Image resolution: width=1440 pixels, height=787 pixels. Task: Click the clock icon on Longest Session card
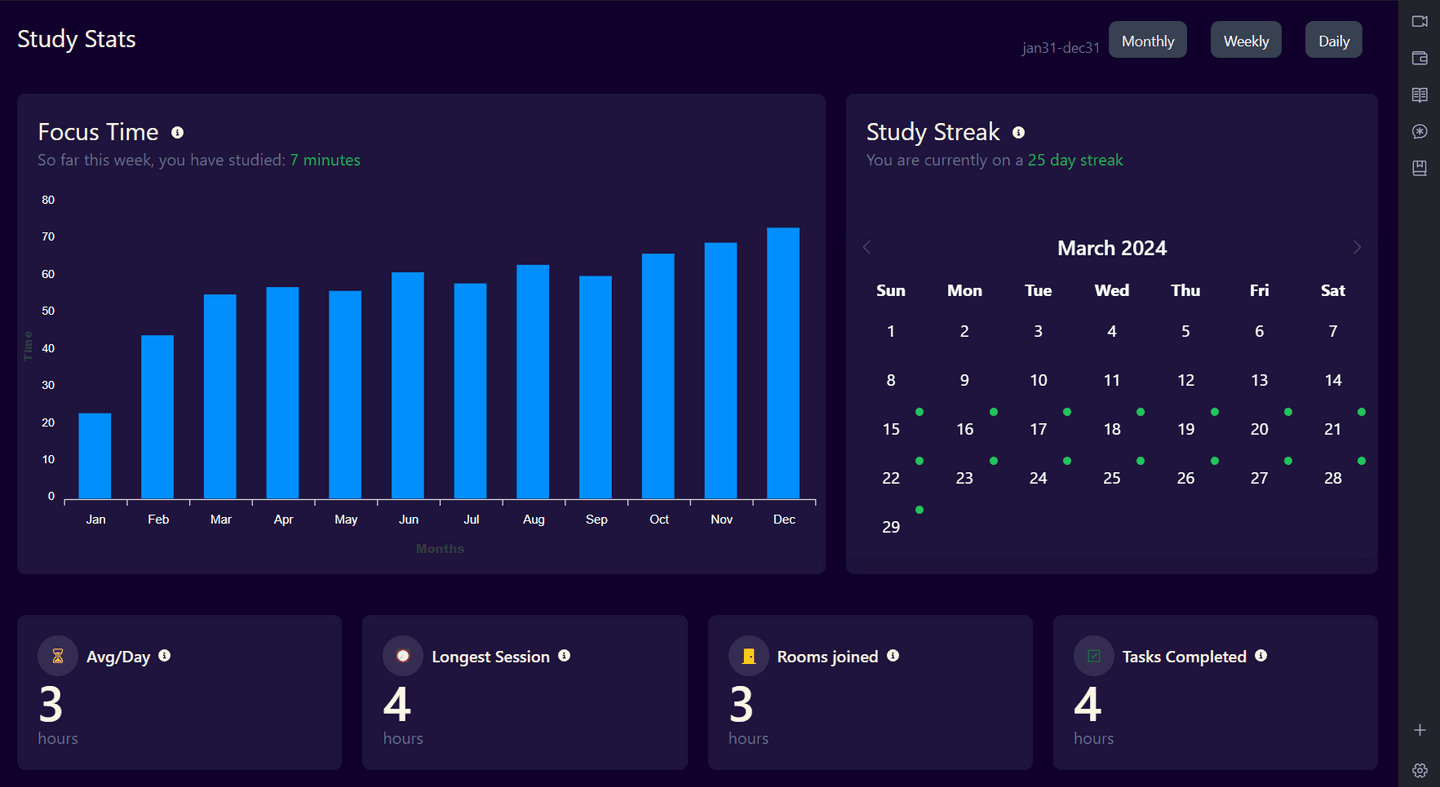pos(403,656)
